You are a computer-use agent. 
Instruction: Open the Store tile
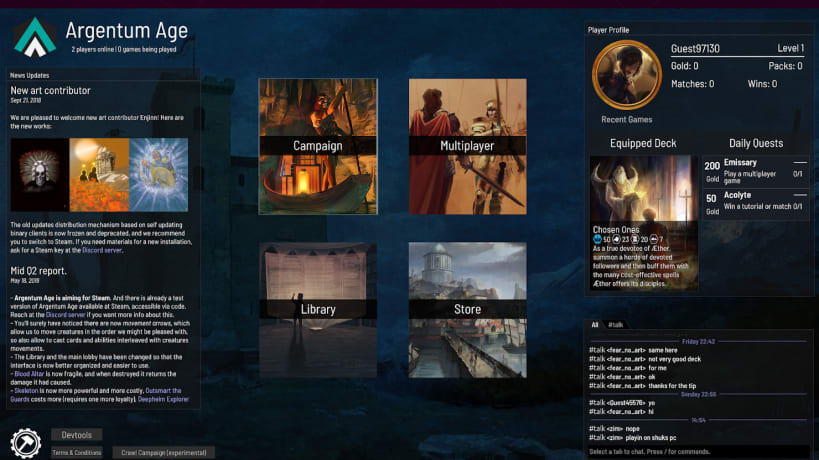467,310
